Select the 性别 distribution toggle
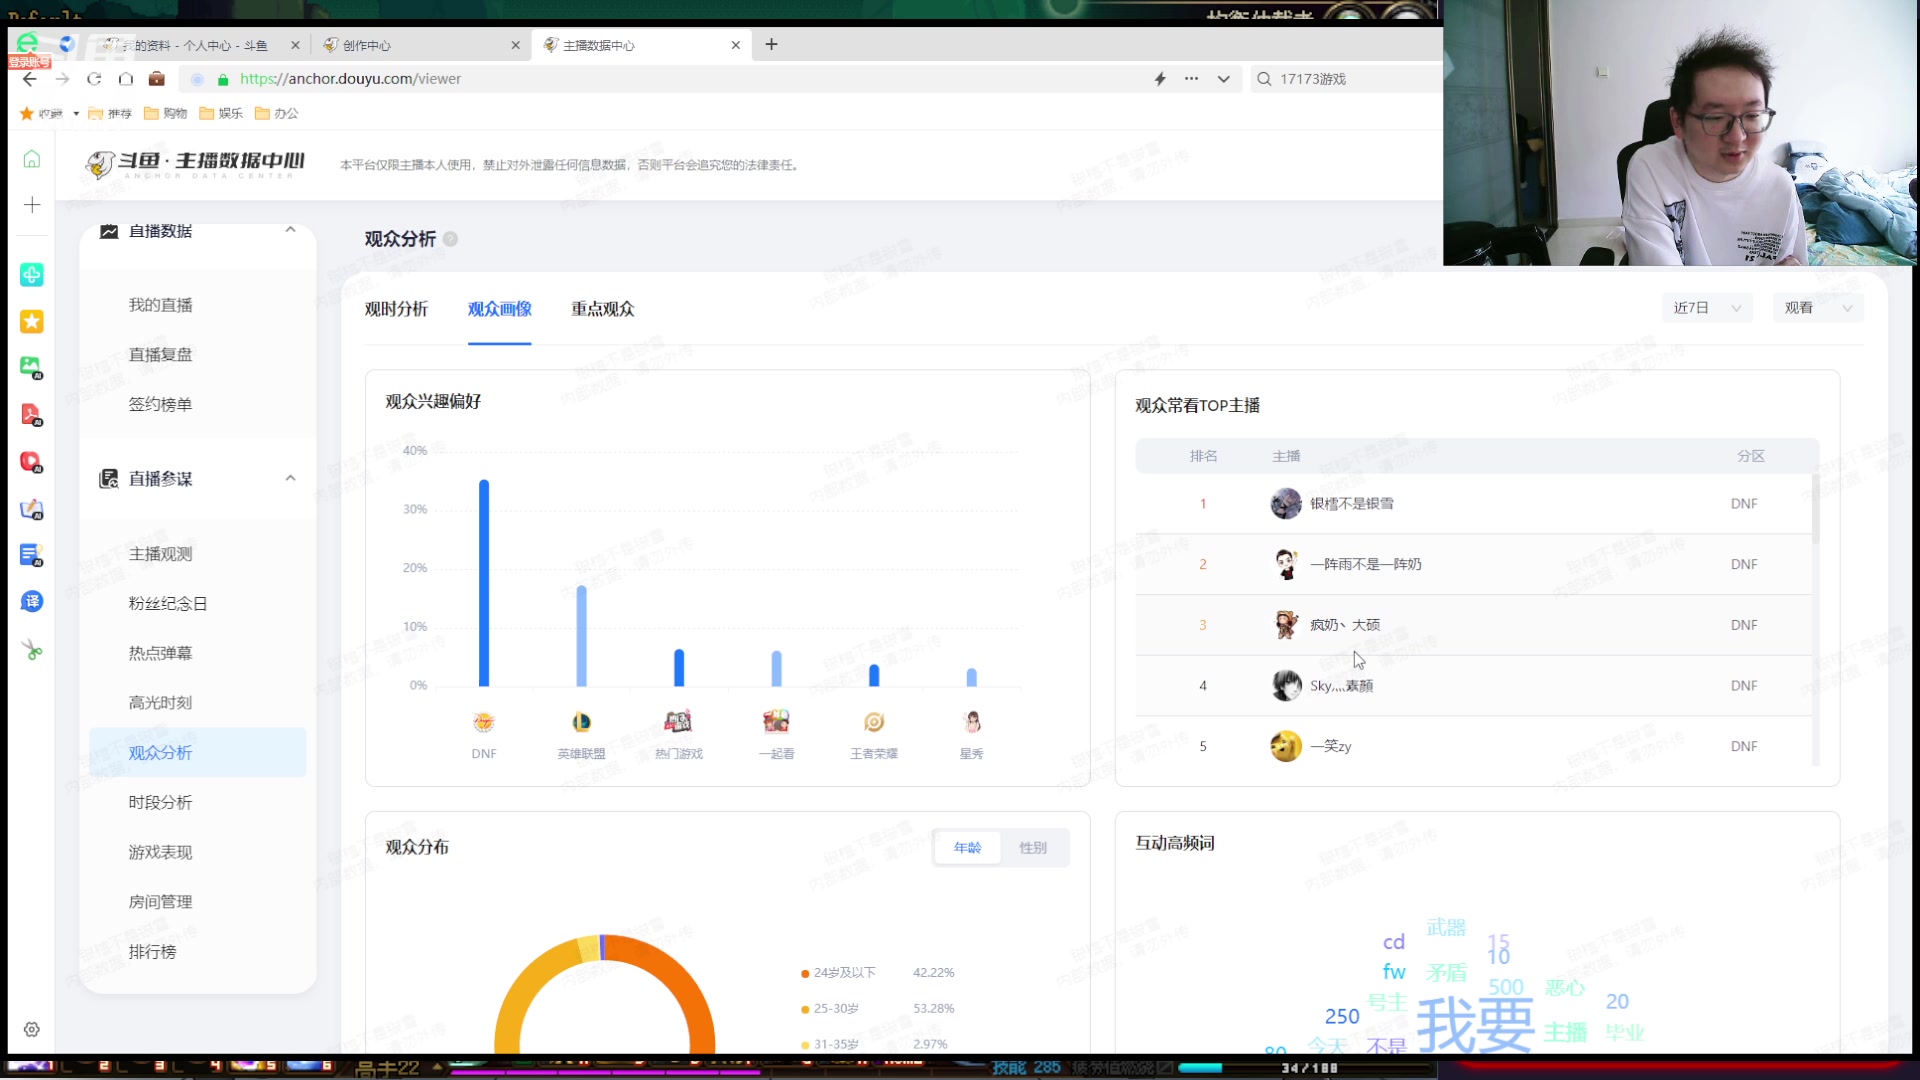 coord(1033,847)
